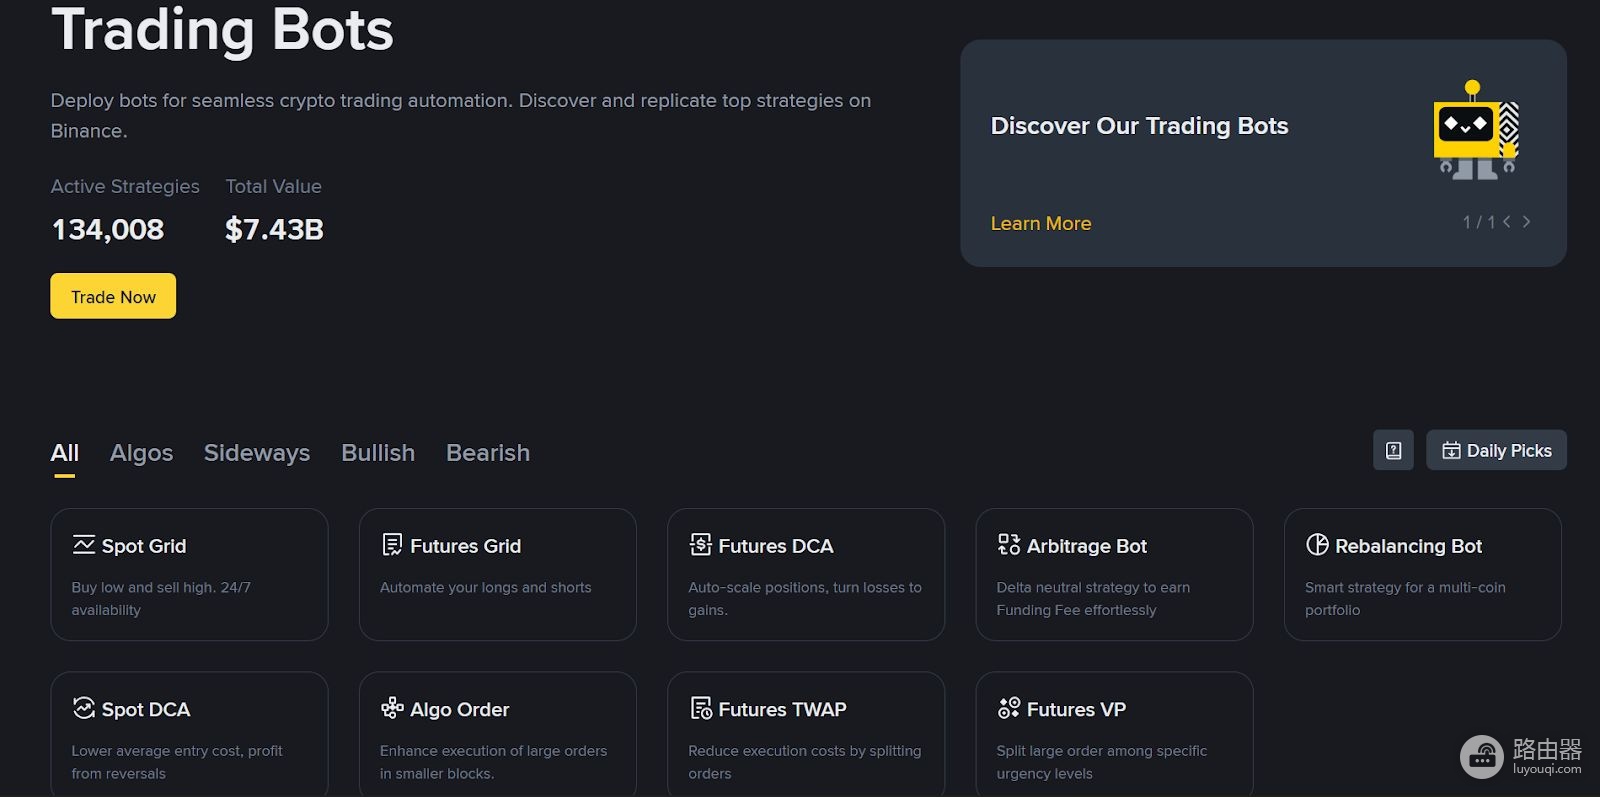Switch to the Algos tab
This screenshot has height=797, width=1600.
click(x=141, y=453)
